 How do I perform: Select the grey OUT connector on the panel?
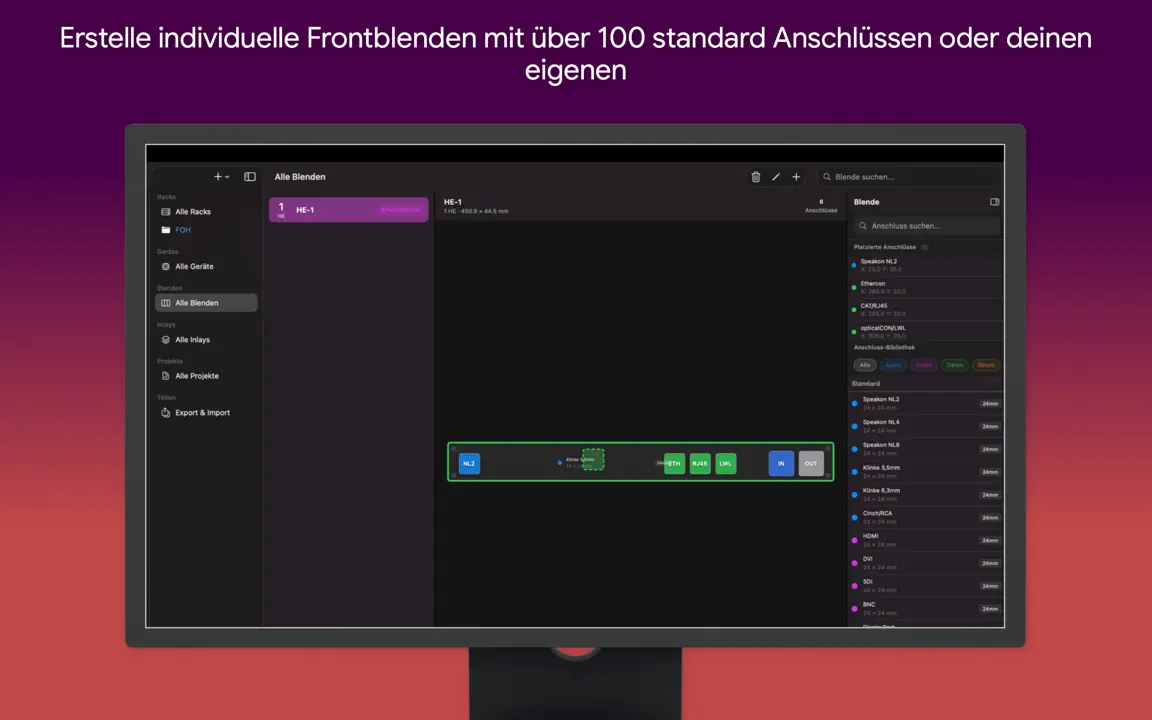coord(811,464)
